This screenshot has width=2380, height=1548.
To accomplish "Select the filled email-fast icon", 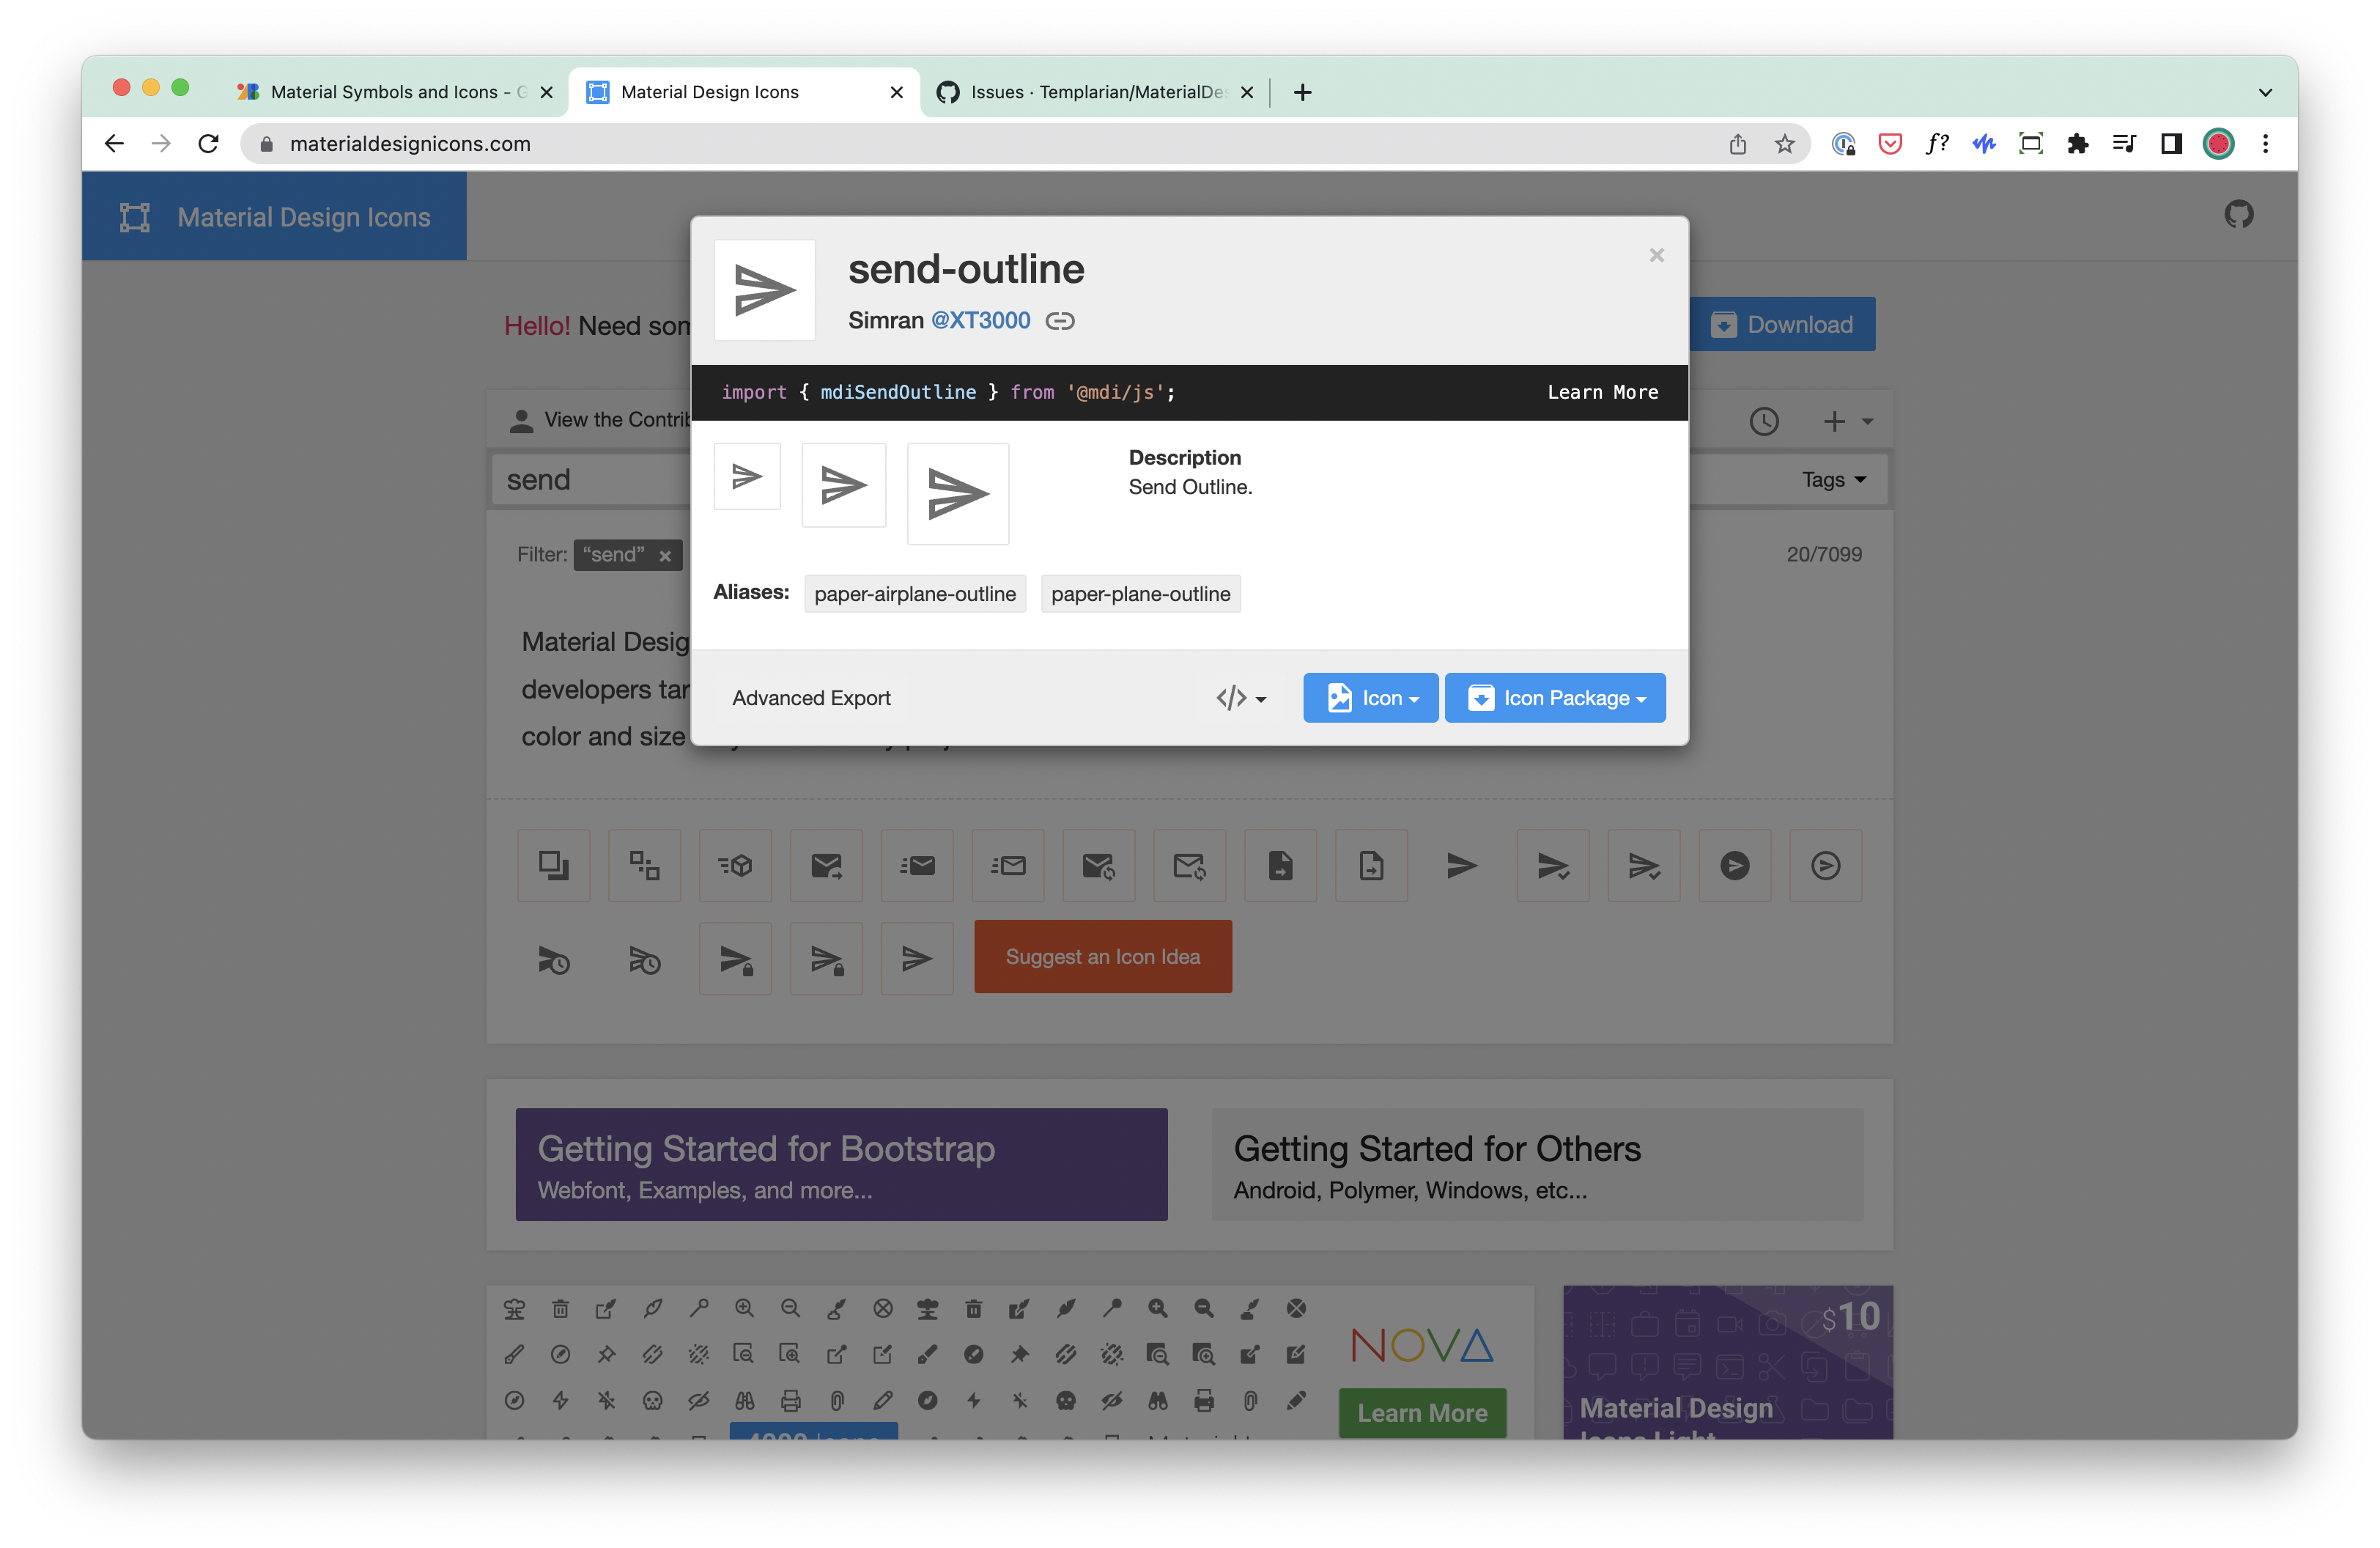I will coord(917,865).
